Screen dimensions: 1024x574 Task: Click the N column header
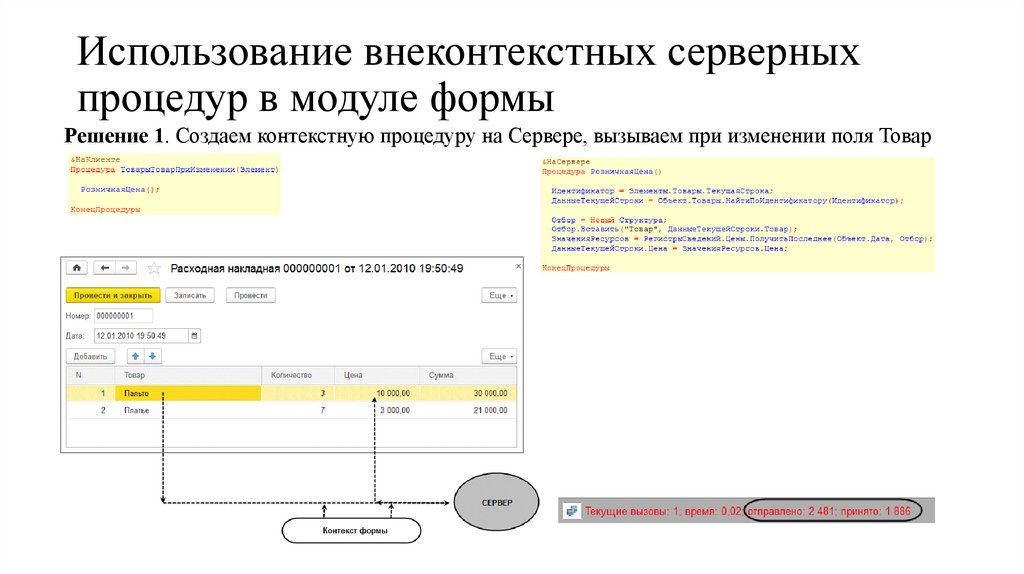pos(91,375)
